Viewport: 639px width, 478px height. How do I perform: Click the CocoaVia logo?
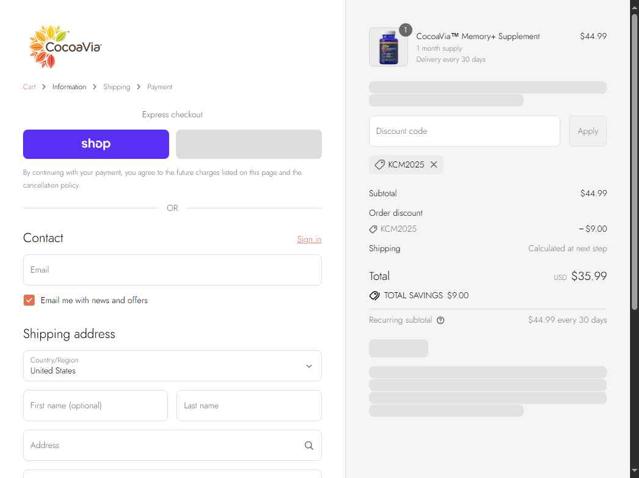tap(65, 46)
